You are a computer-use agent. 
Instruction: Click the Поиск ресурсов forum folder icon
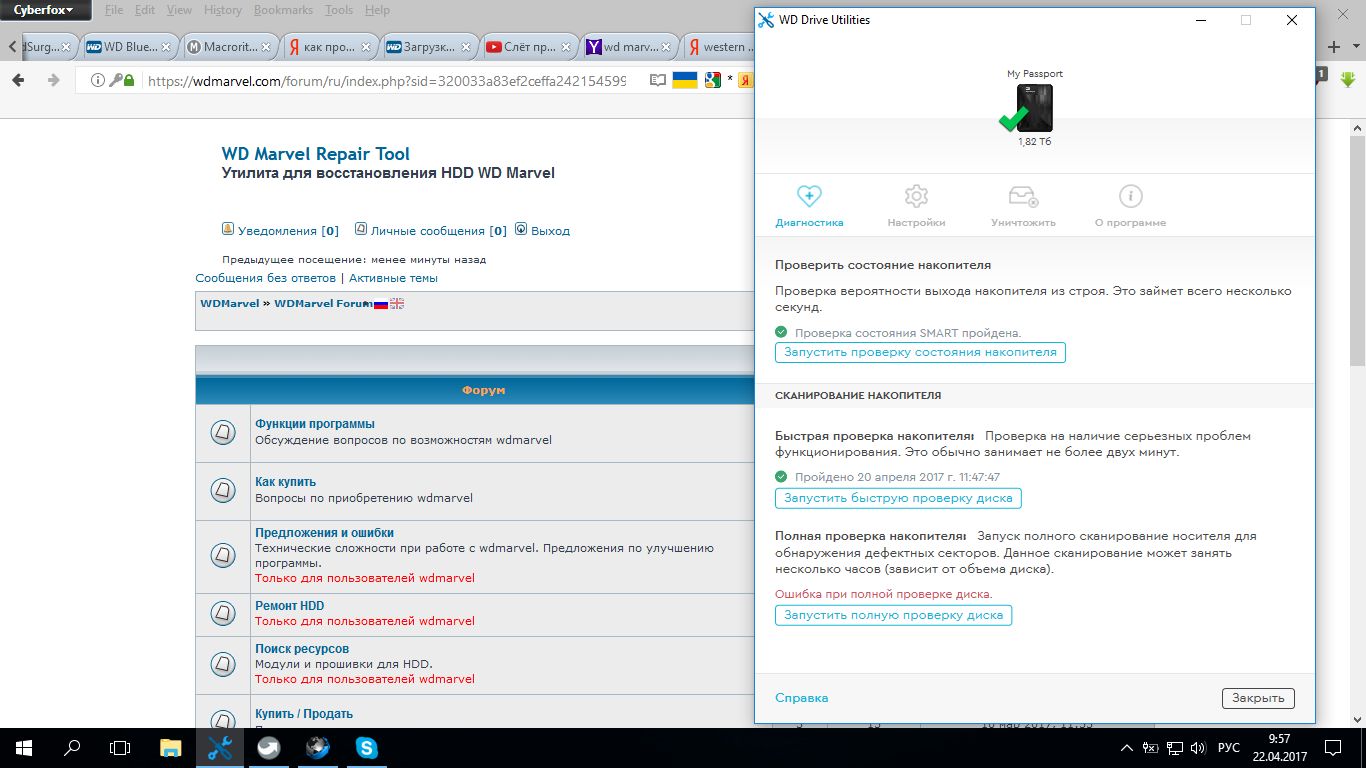point(223,664)
